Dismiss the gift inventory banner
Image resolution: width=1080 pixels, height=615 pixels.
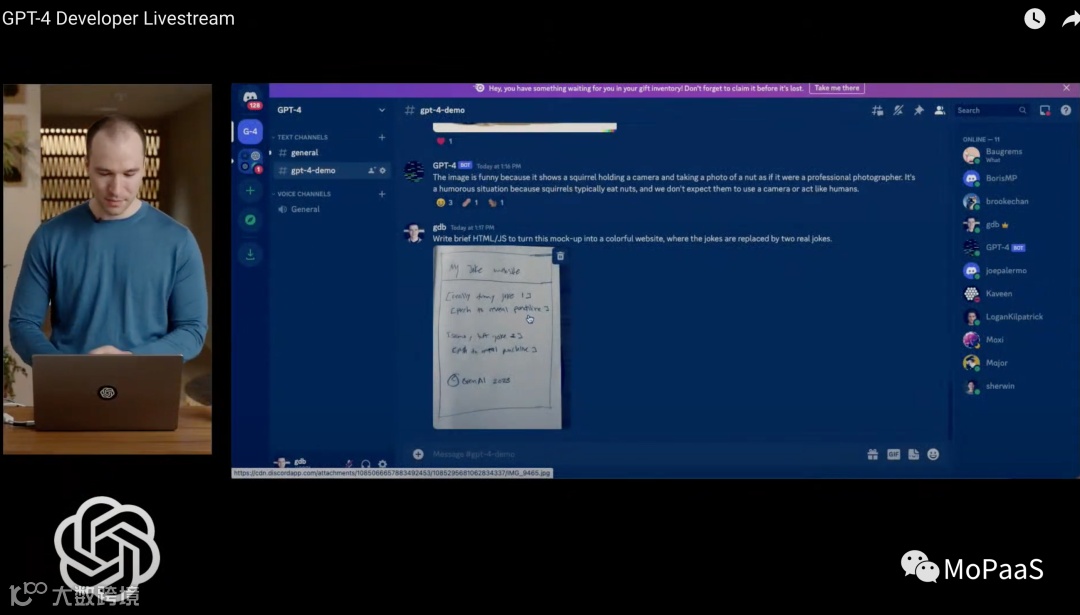[x=1066, y=88]
